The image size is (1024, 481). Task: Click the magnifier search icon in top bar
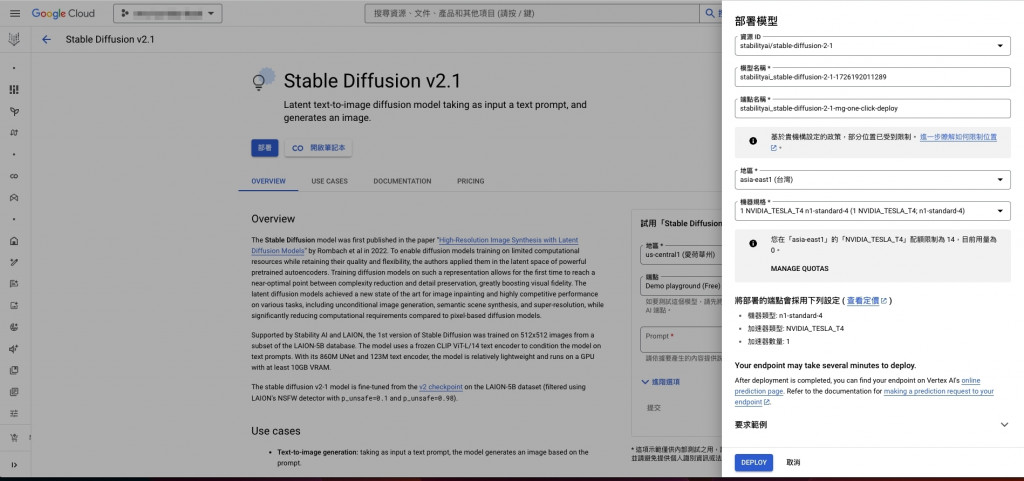[x=710, y=13]
